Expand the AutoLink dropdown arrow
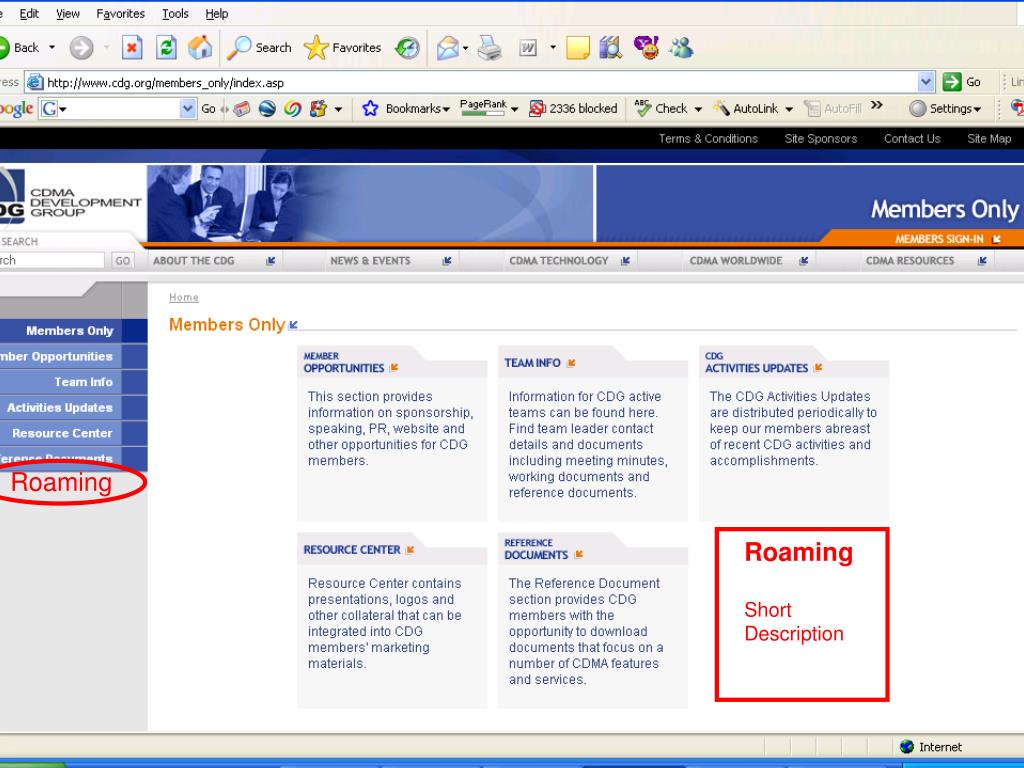The height and width of the screenshot is (768, 1024). point(789,109)
